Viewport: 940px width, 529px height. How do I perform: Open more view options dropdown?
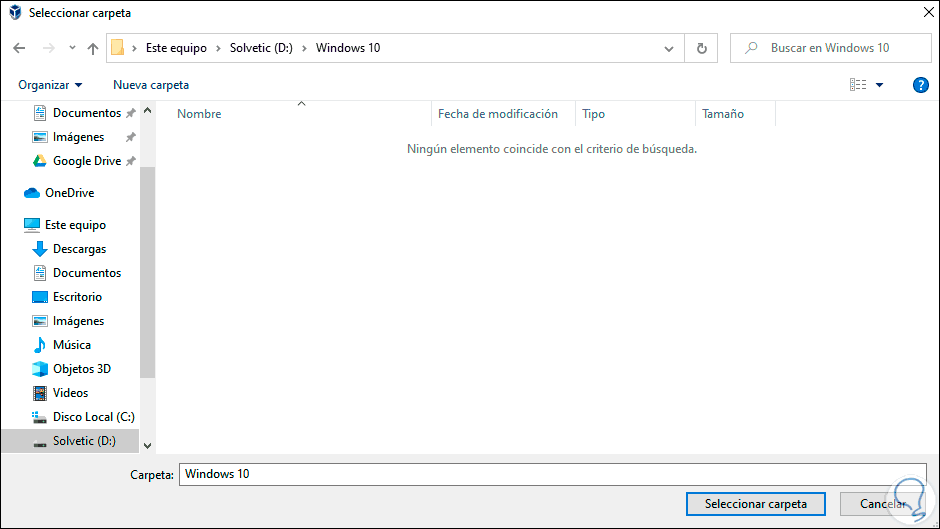tap(879, 85)
